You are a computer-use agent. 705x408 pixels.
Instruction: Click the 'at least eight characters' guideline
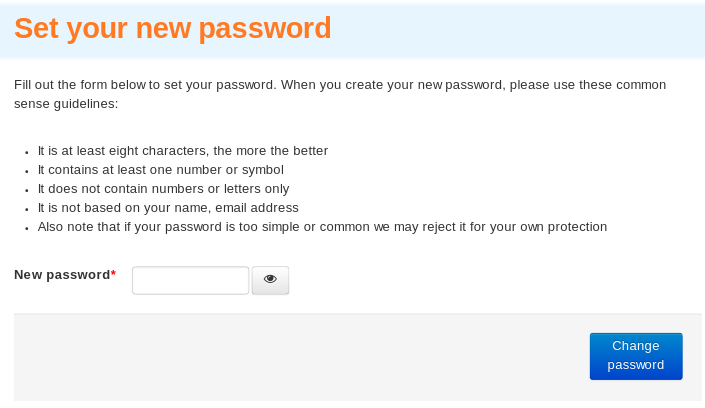(183, 151)
